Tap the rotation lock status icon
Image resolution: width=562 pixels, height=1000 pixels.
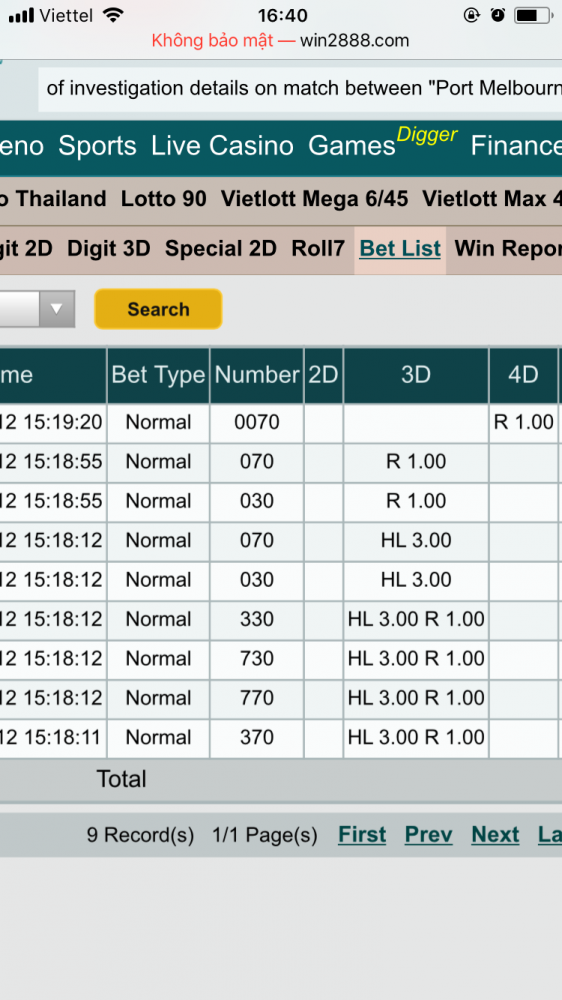(x=471, y=15)
